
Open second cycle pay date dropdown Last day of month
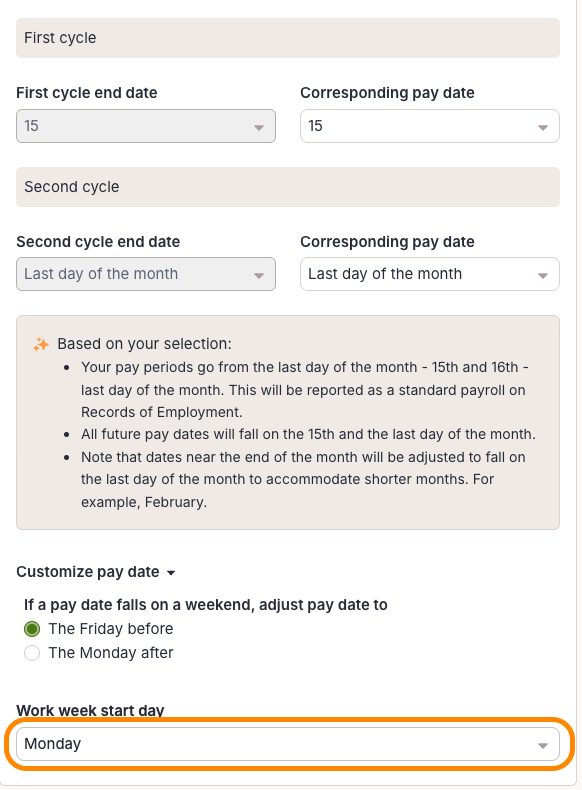(430, 274)
